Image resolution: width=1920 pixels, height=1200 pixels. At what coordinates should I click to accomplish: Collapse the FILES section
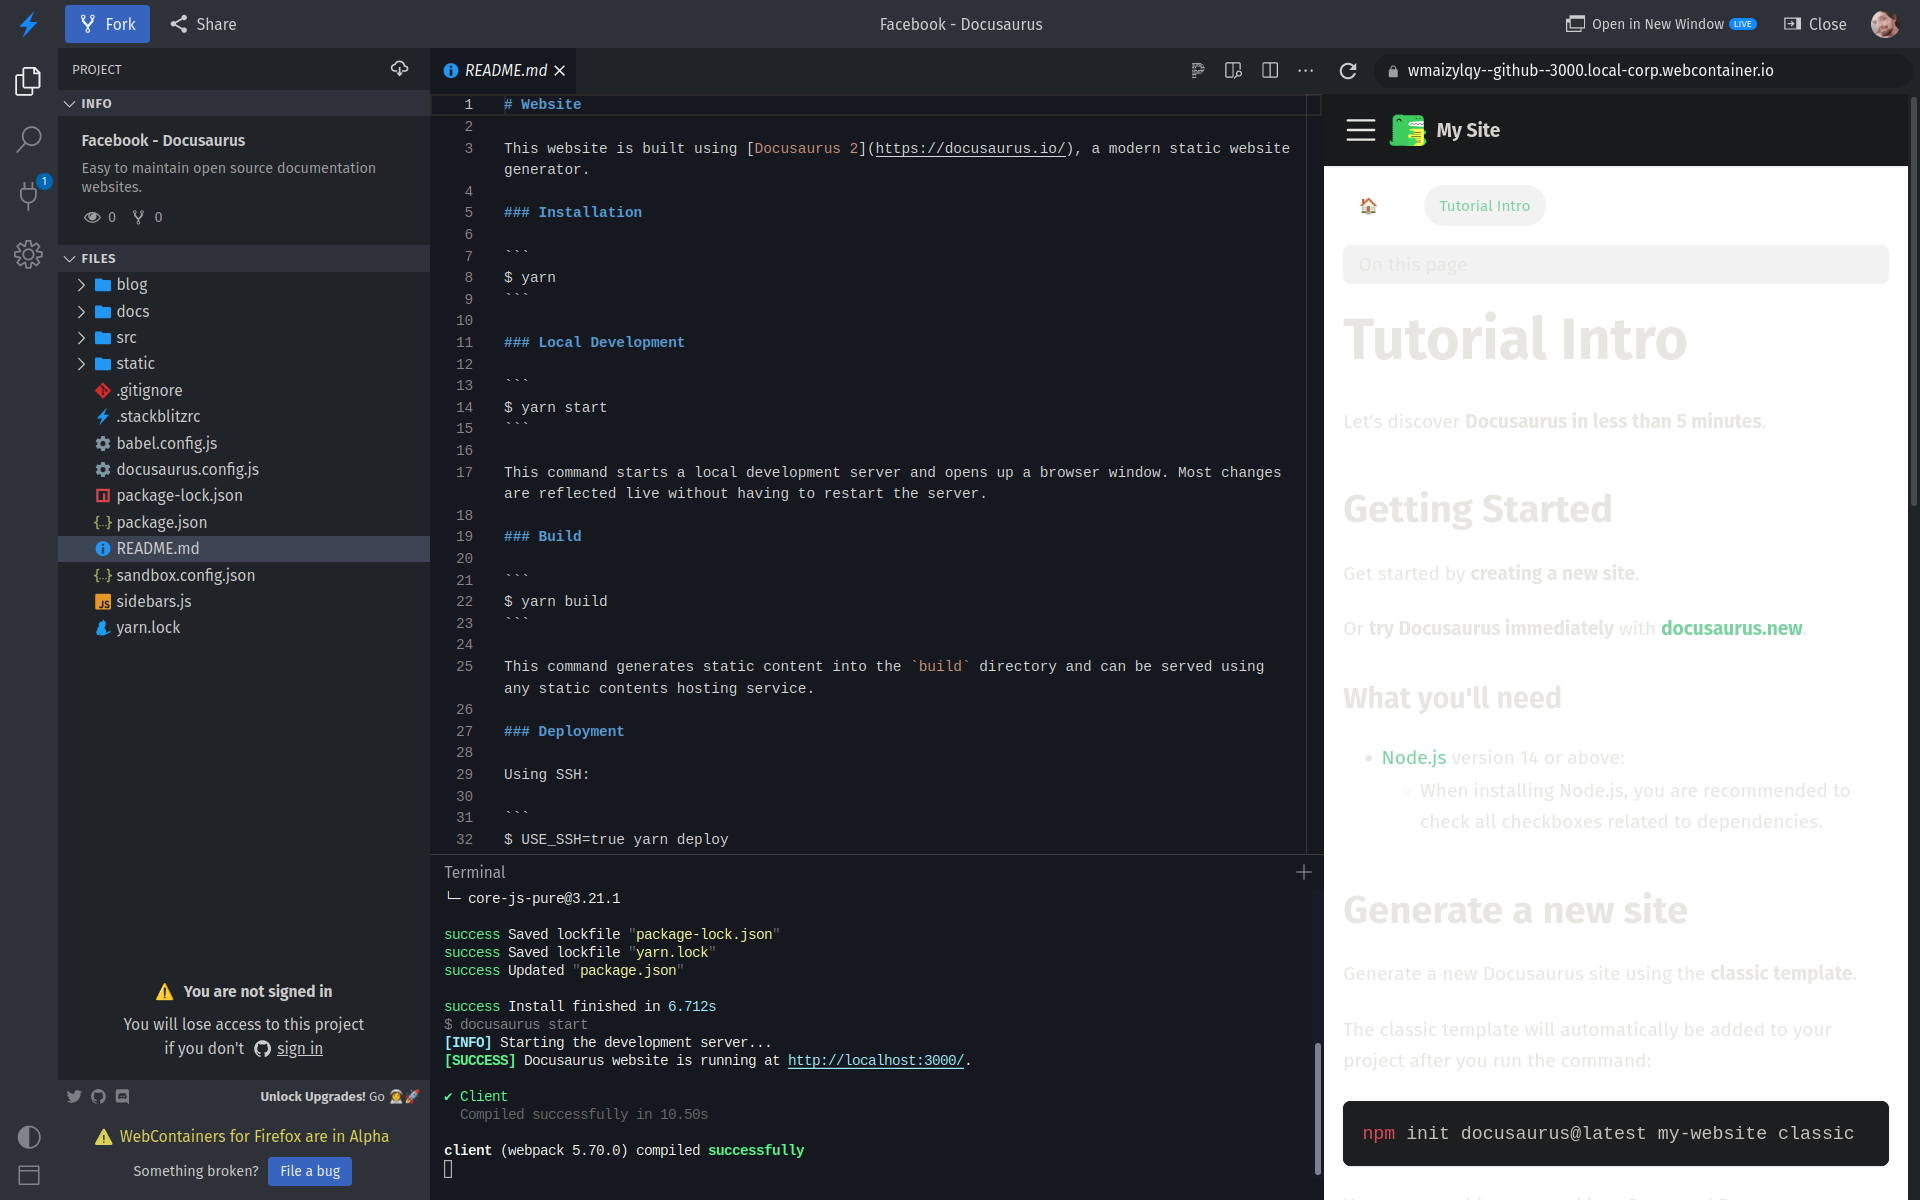[70, 258]
